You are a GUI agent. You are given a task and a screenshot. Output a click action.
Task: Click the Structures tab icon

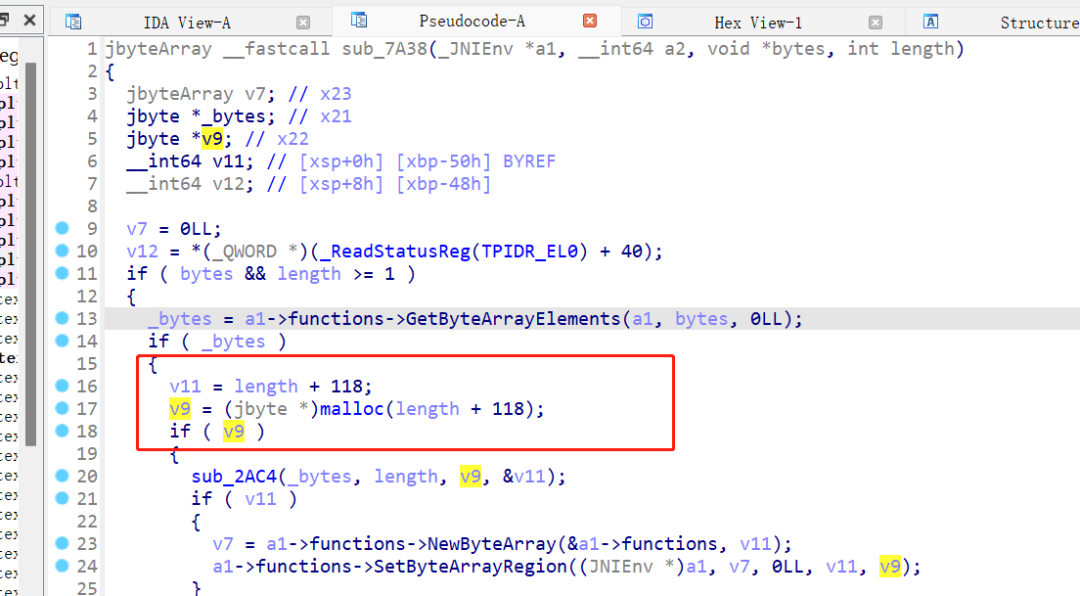click(931, 22)
